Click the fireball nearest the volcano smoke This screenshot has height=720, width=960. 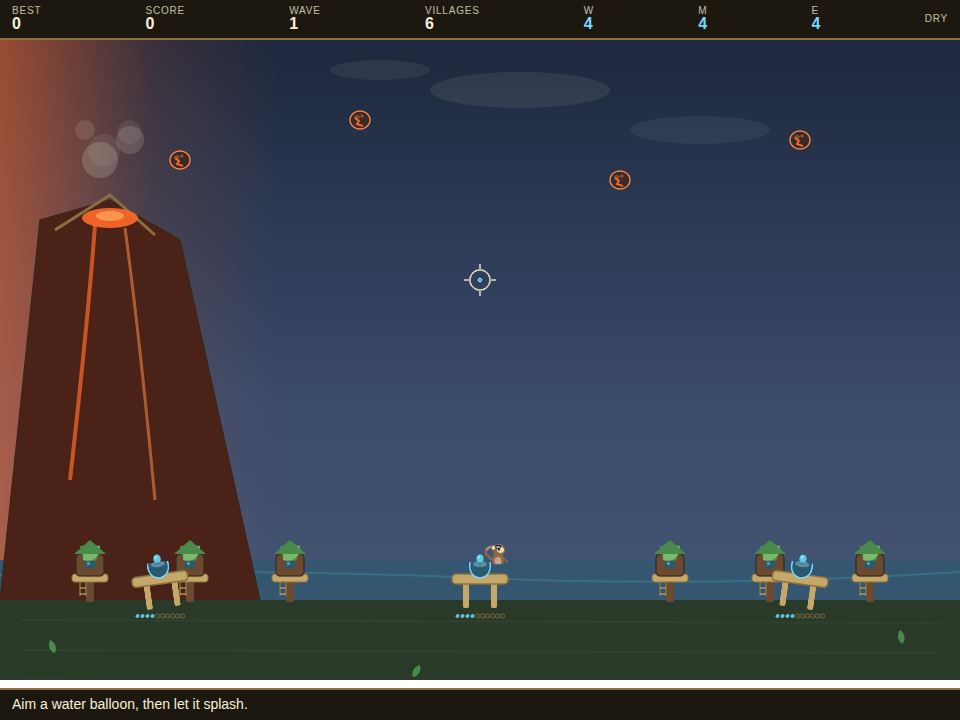coord(180,160)
